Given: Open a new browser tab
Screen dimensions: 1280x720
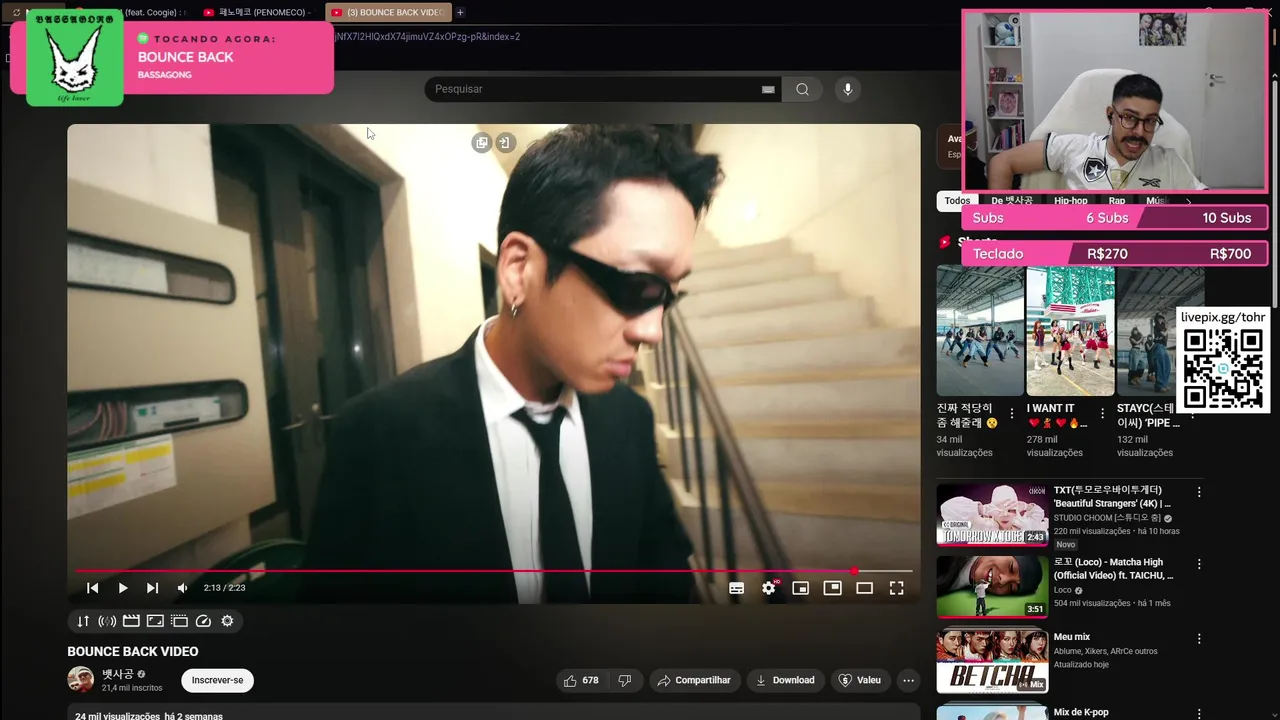Looking at the screenshot, I should coord(460,12).
